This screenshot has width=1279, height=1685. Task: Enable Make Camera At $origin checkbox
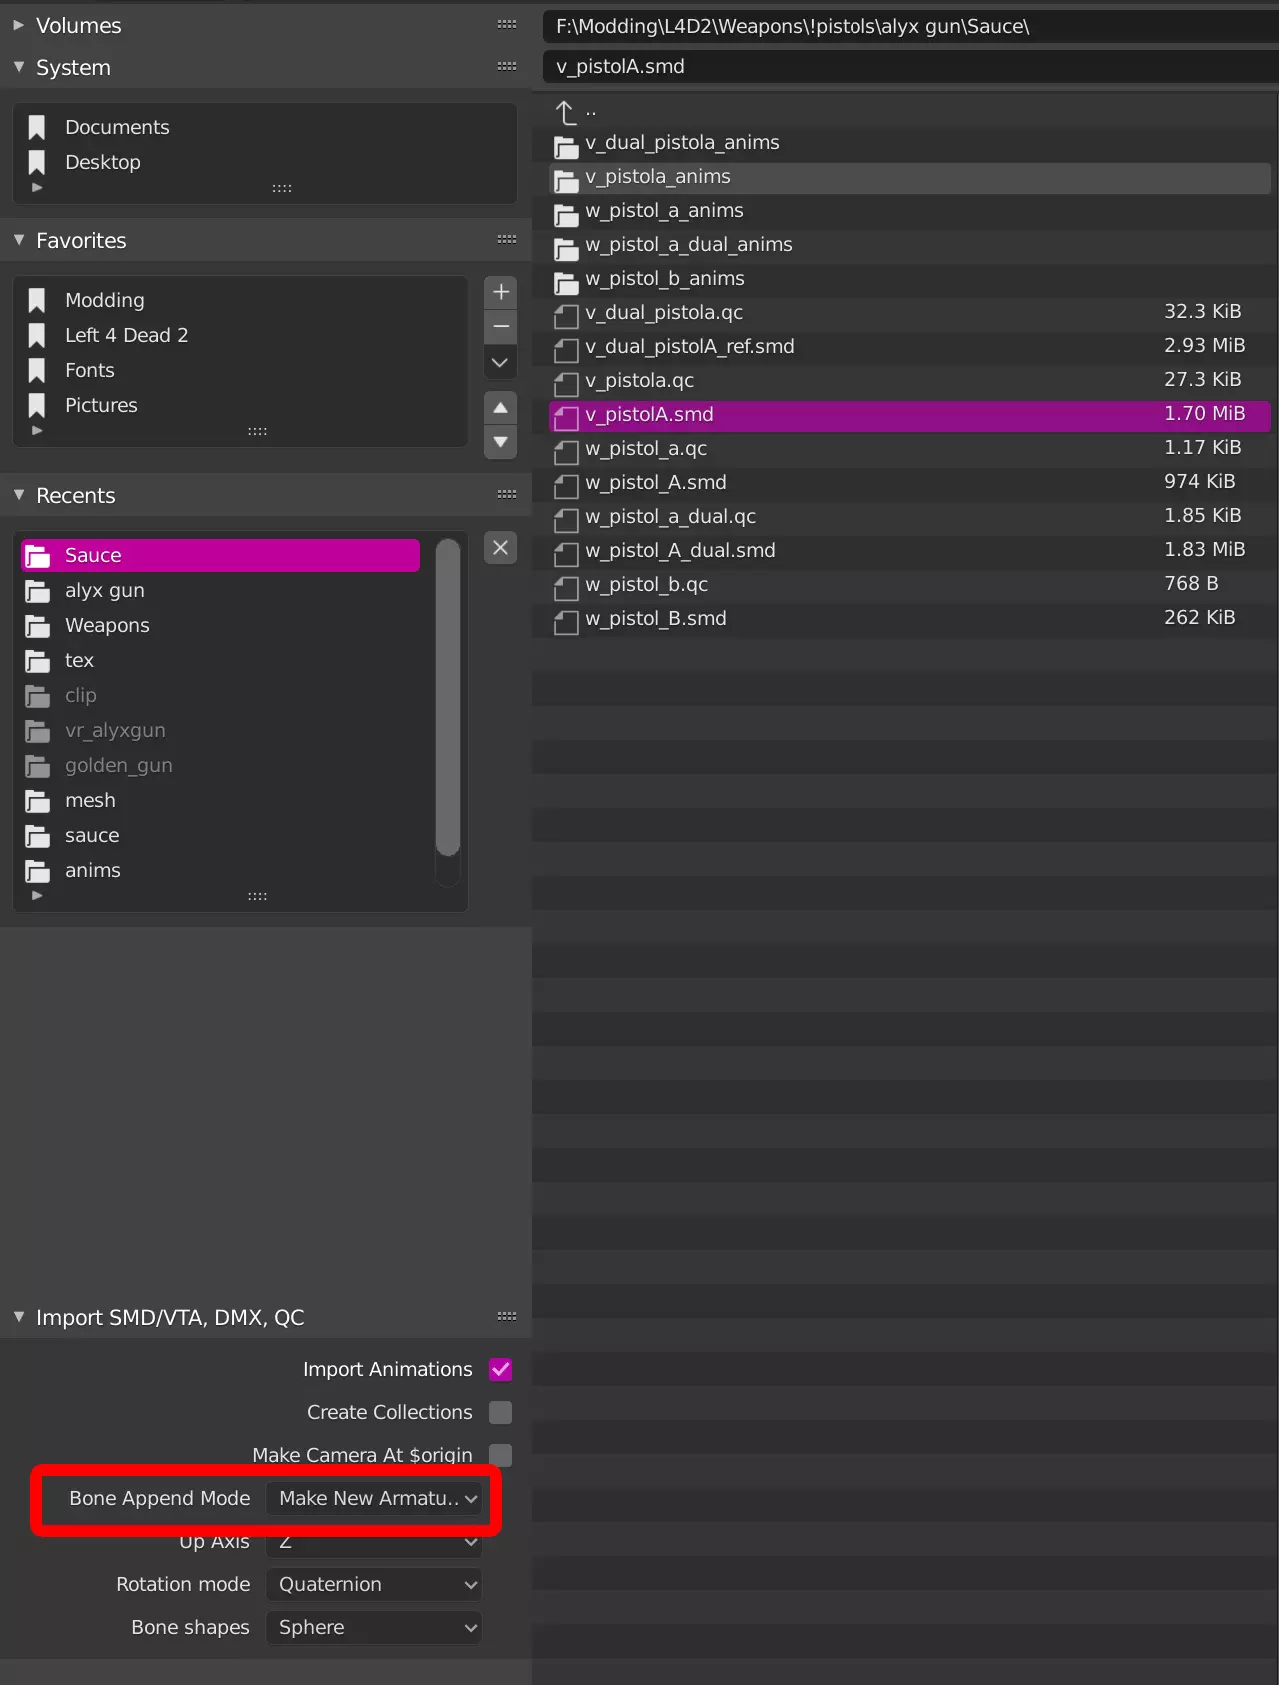click(x=500, y=1454)
